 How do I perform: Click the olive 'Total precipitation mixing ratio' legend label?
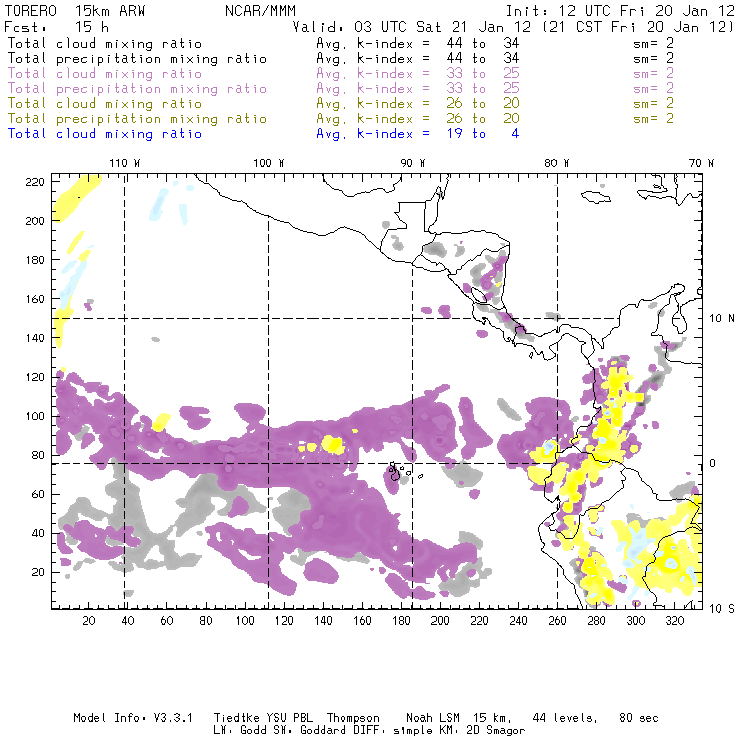coord(137,118)
